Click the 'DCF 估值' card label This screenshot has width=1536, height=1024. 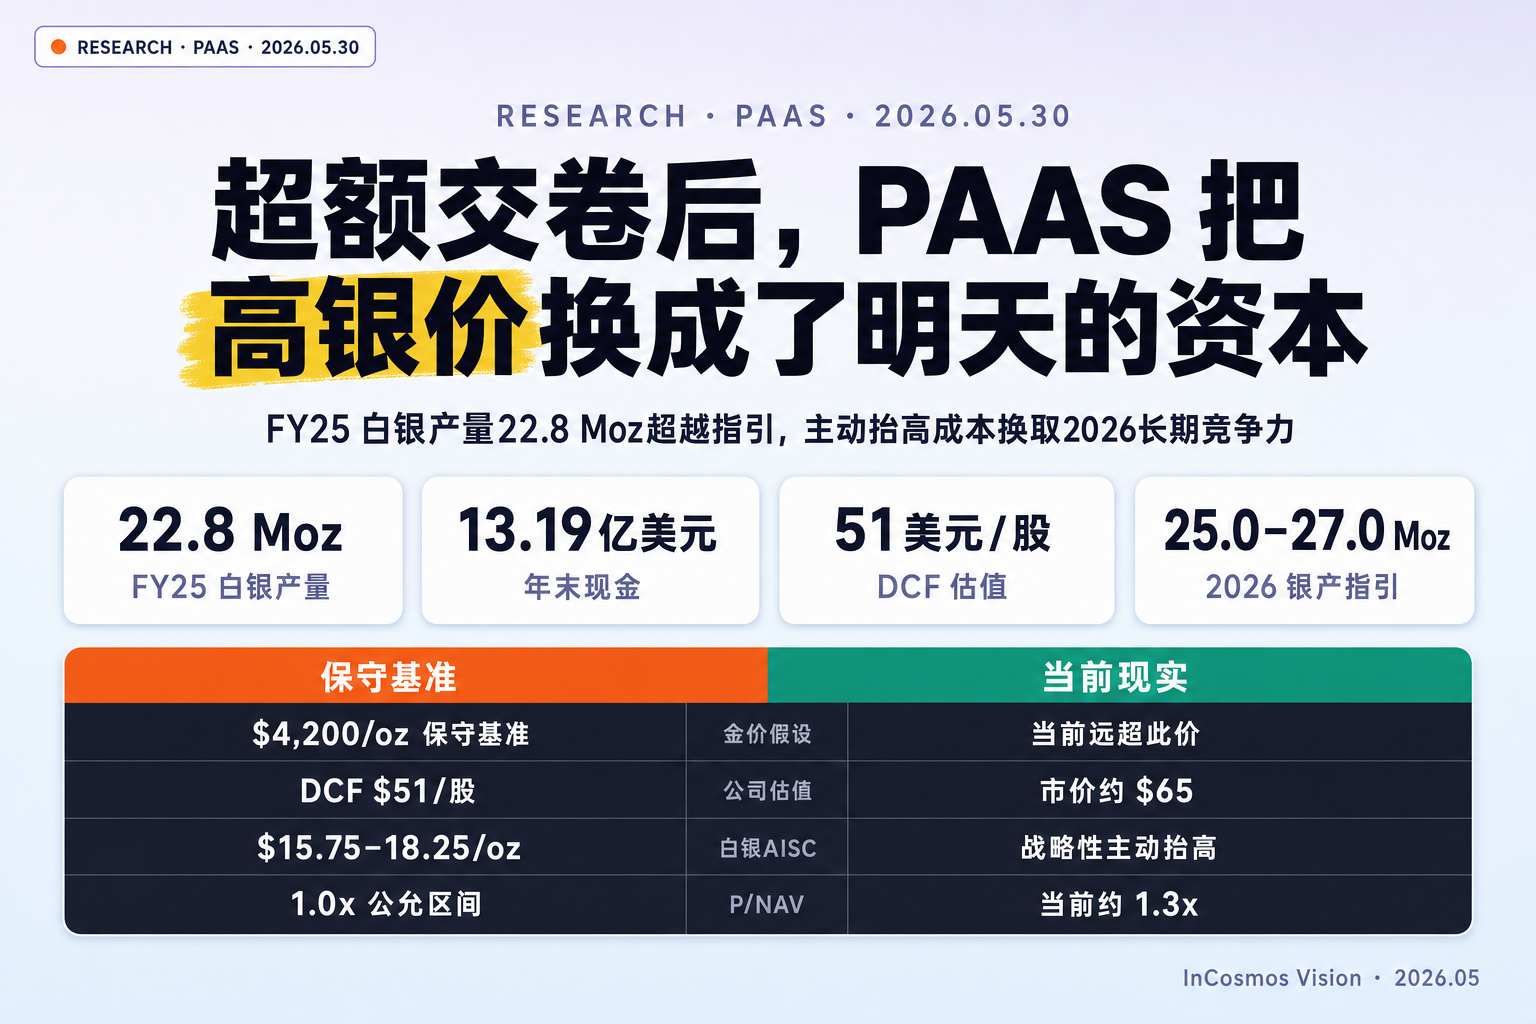942,587
